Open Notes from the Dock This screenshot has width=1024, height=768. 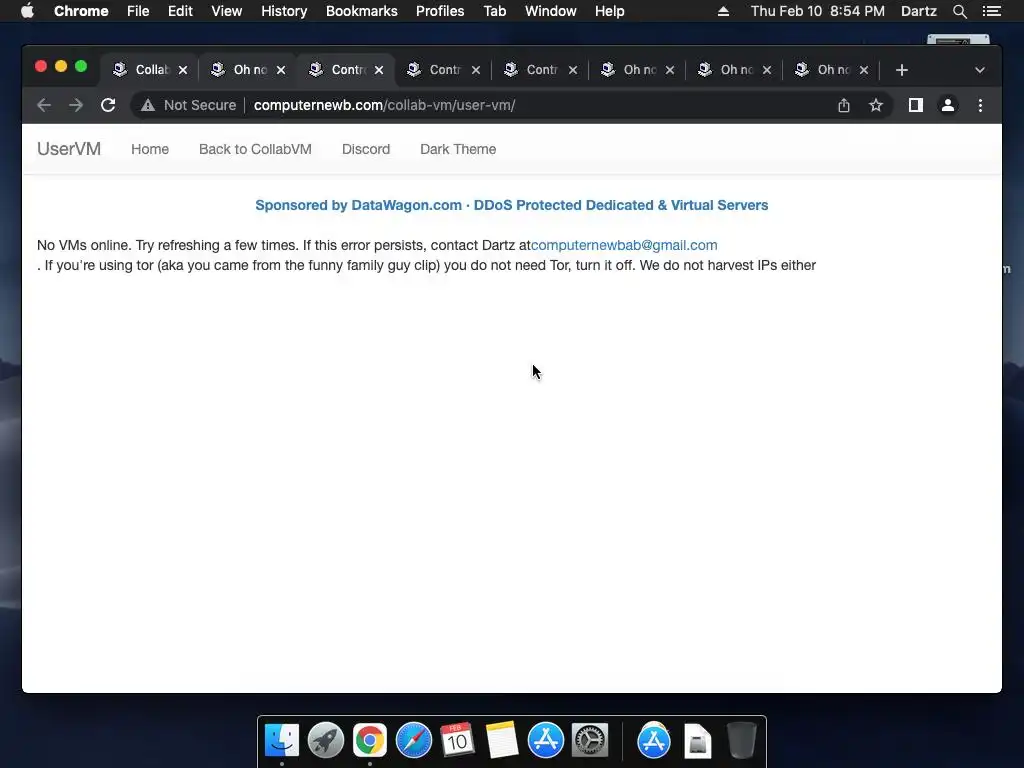click(x=501, y=741)
